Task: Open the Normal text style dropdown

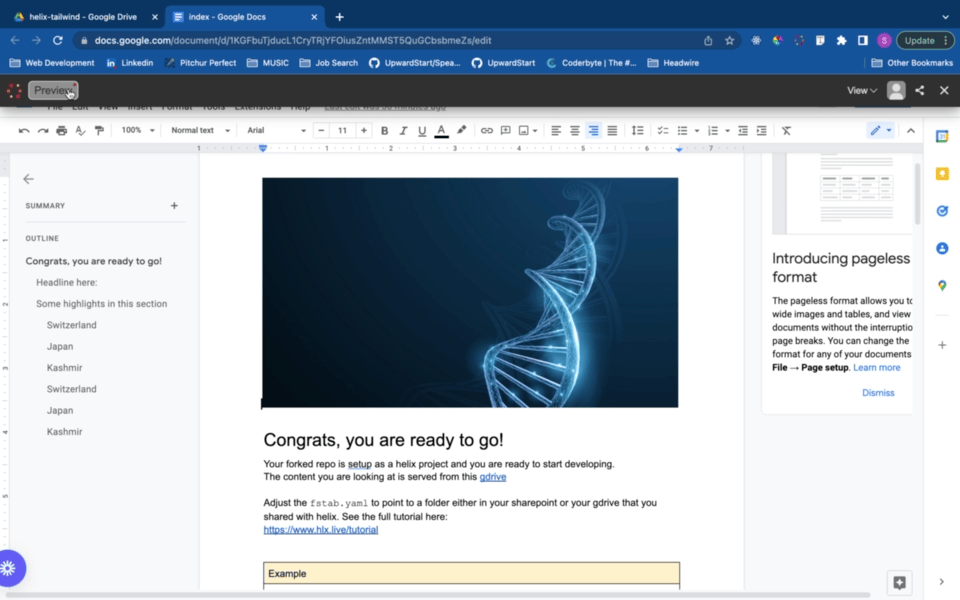Action: 200,131
